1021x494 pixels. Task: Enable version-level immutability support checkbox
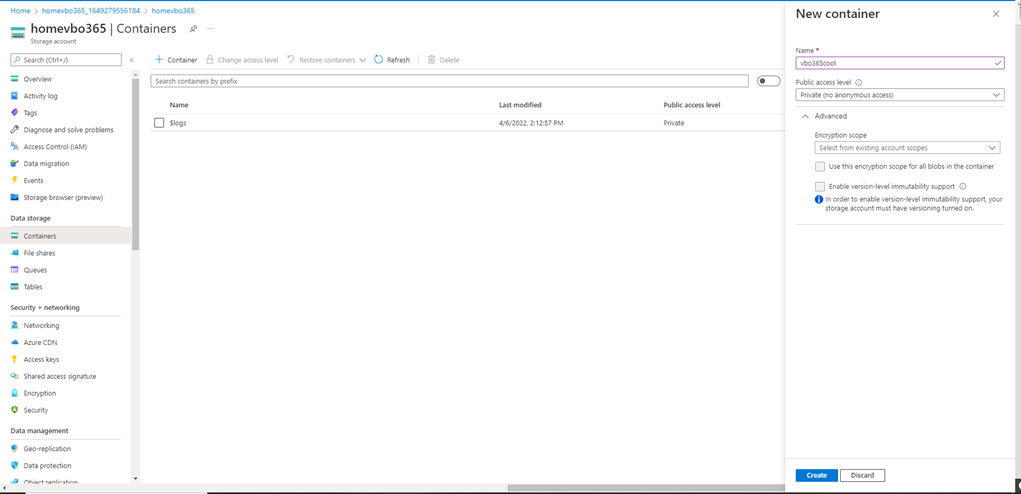coord(820,186)
